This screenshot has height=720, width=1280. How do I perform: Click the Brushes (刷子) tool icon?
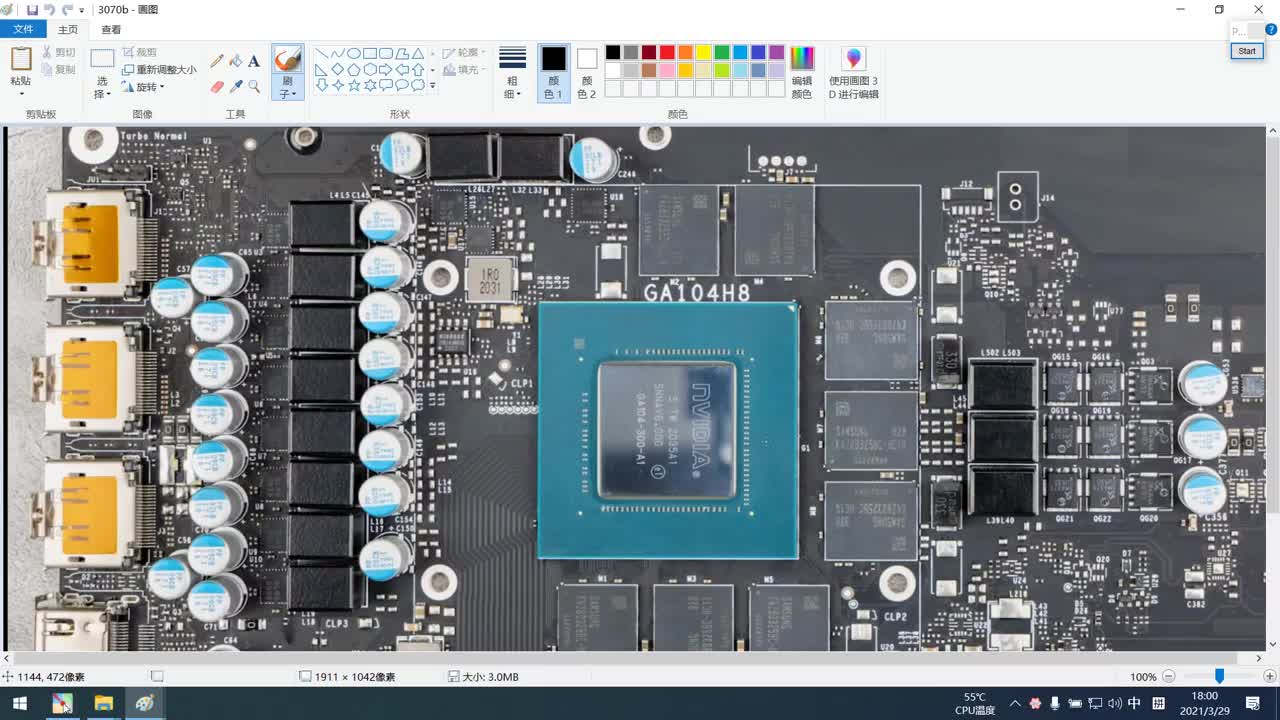(287, 58)
